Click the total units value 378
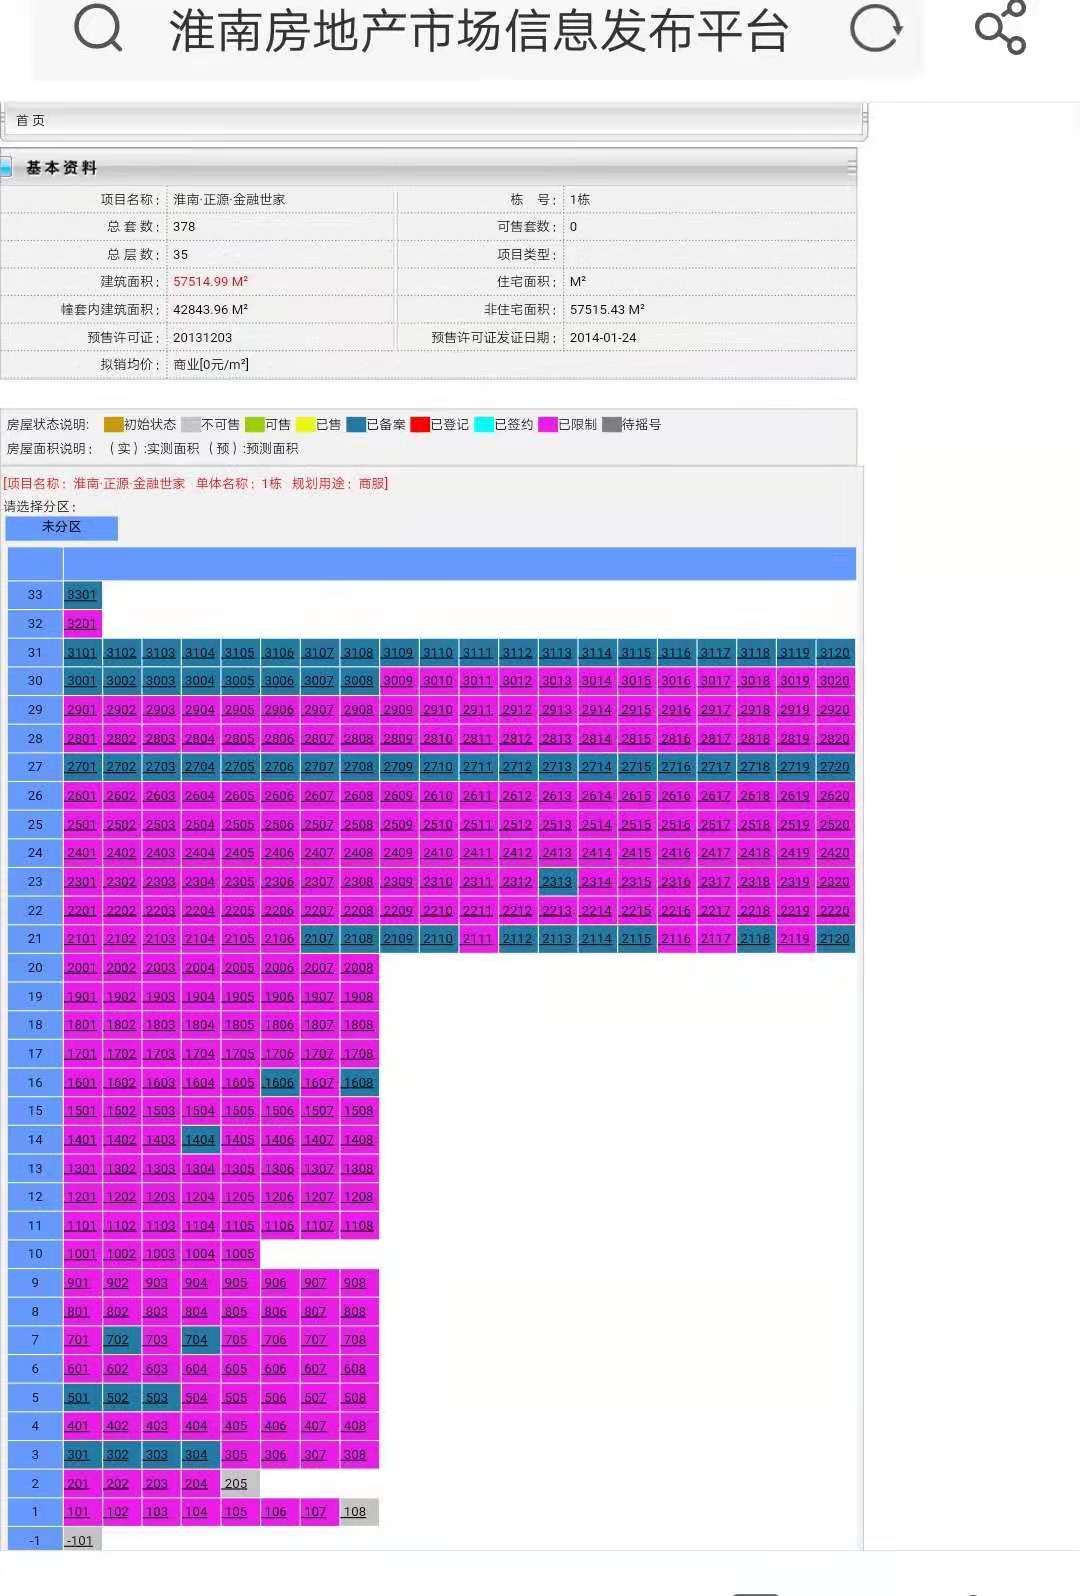 (x=184, y=227)
